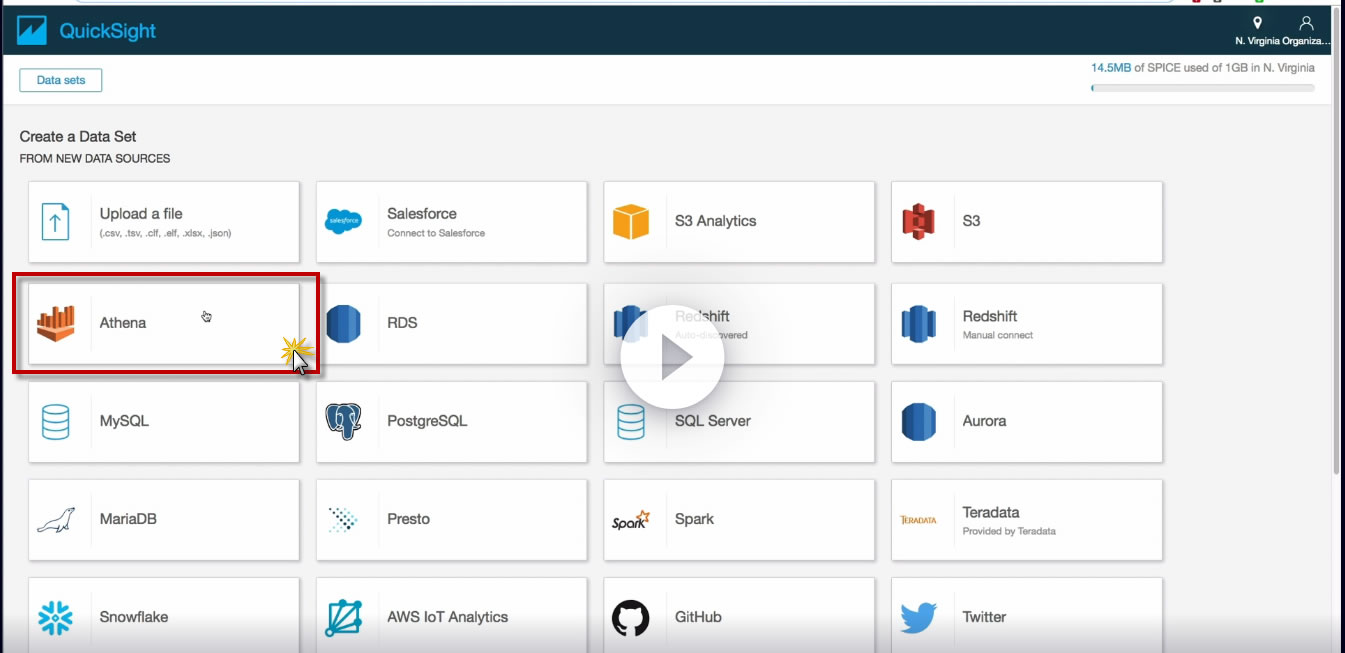Click the Snowflake icon
1345x653 pixels.
56,617
